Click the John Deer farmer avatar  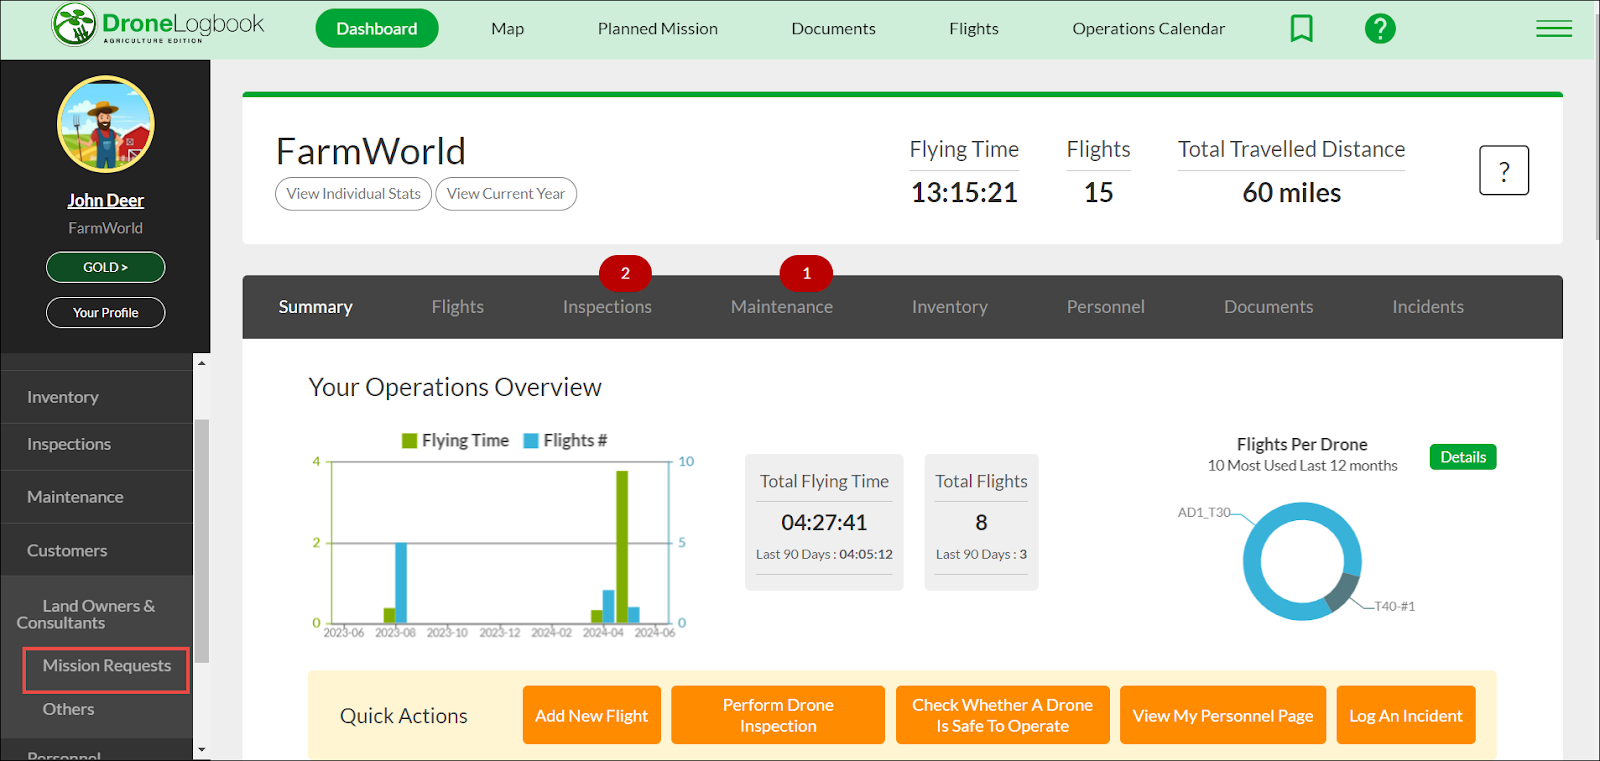[x=106, y=125]
